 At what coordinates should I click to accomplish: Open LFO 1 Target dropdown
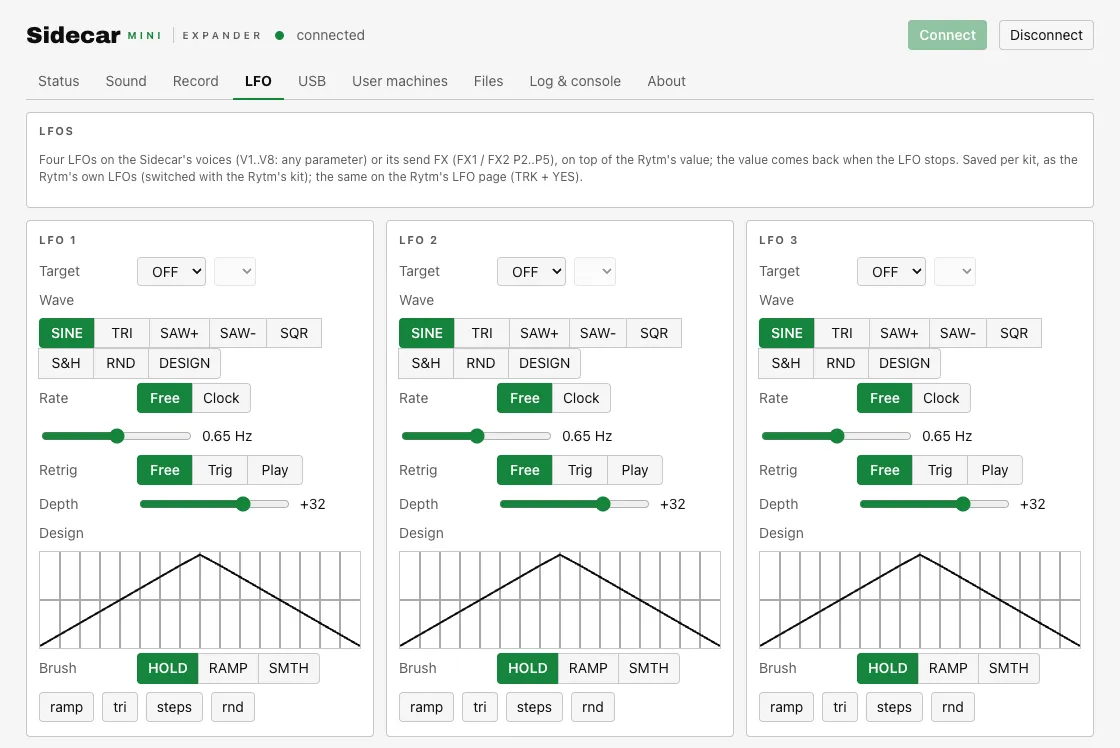click(171, 271)
